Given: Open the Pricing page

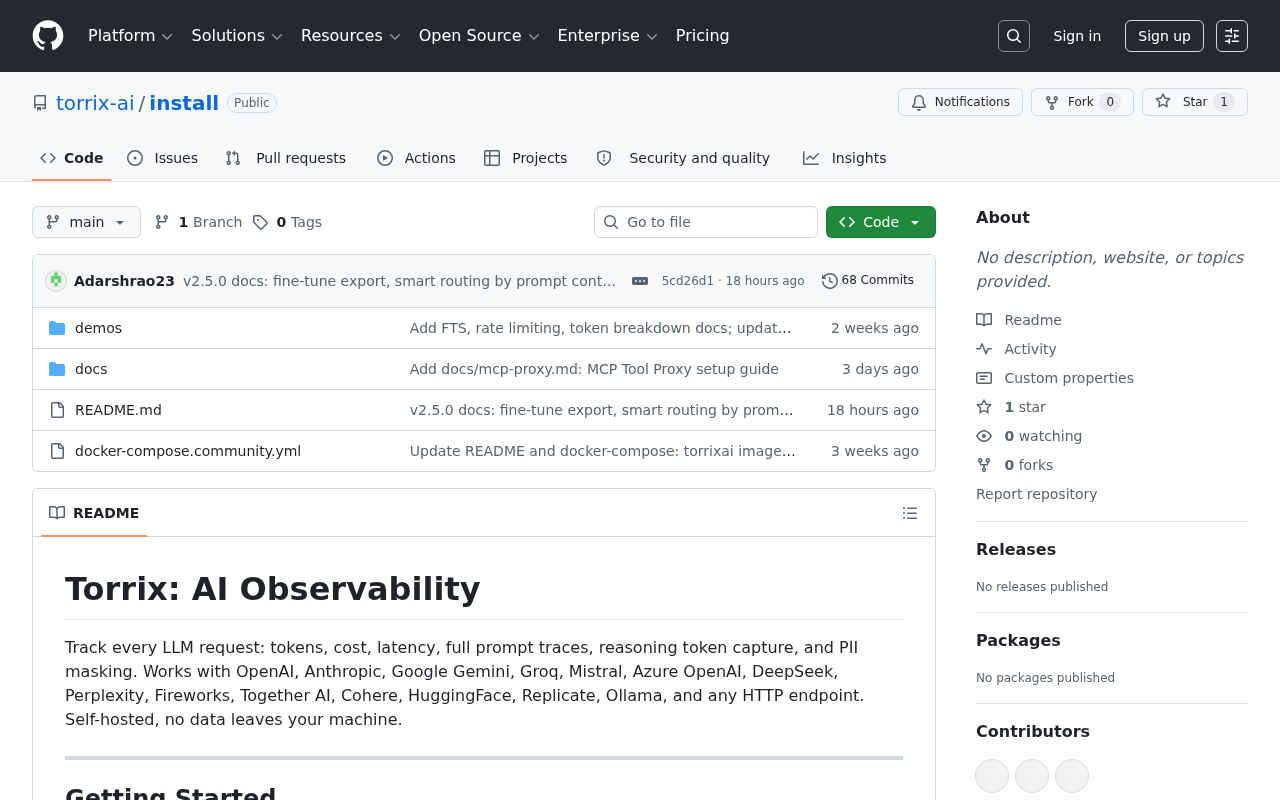Looking at the screenshot, I should (x=702, y=36).
